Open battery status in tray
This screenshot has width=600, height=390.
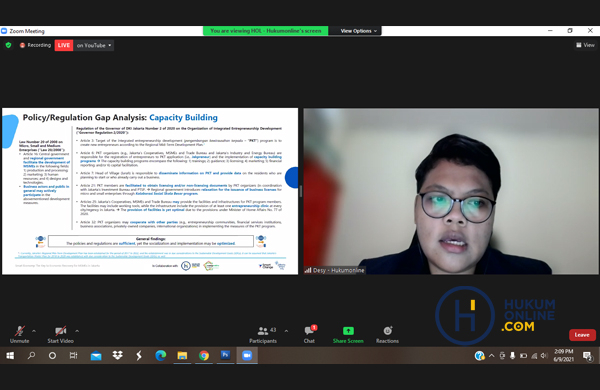click(x=523, y=356)
